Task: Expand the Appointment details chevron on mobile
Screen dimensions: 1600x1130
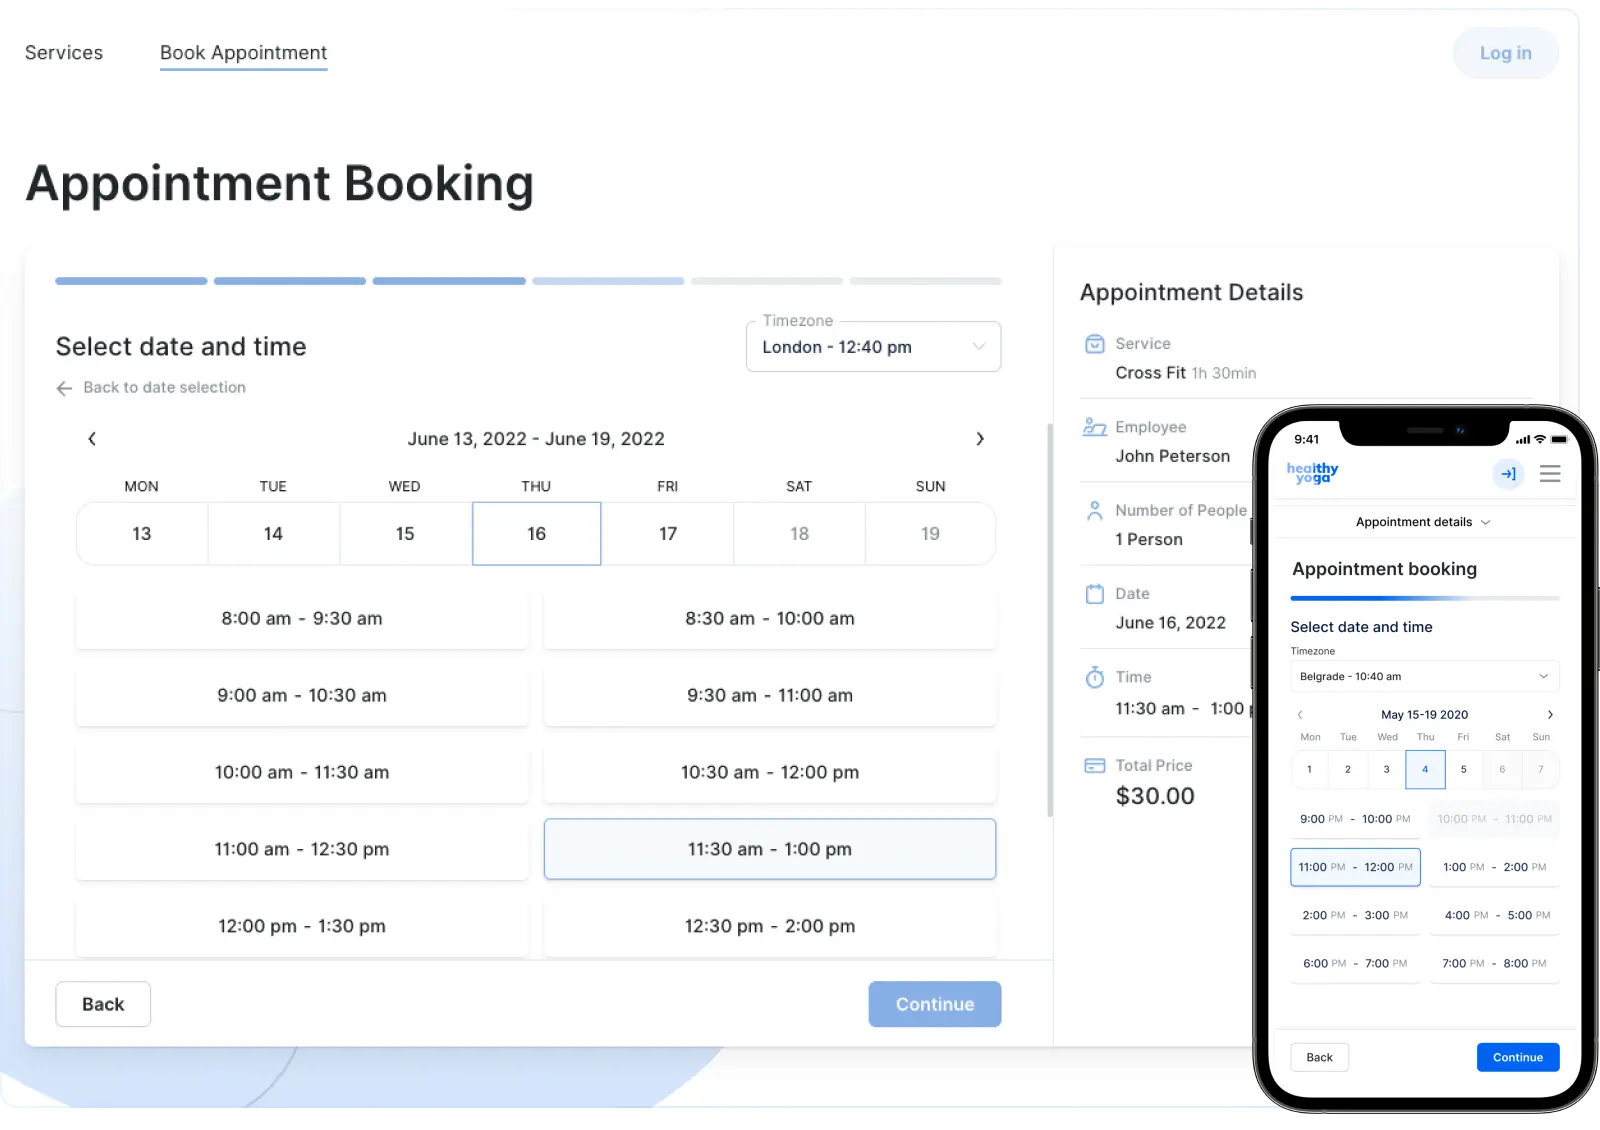Action: pos(1486,521)
